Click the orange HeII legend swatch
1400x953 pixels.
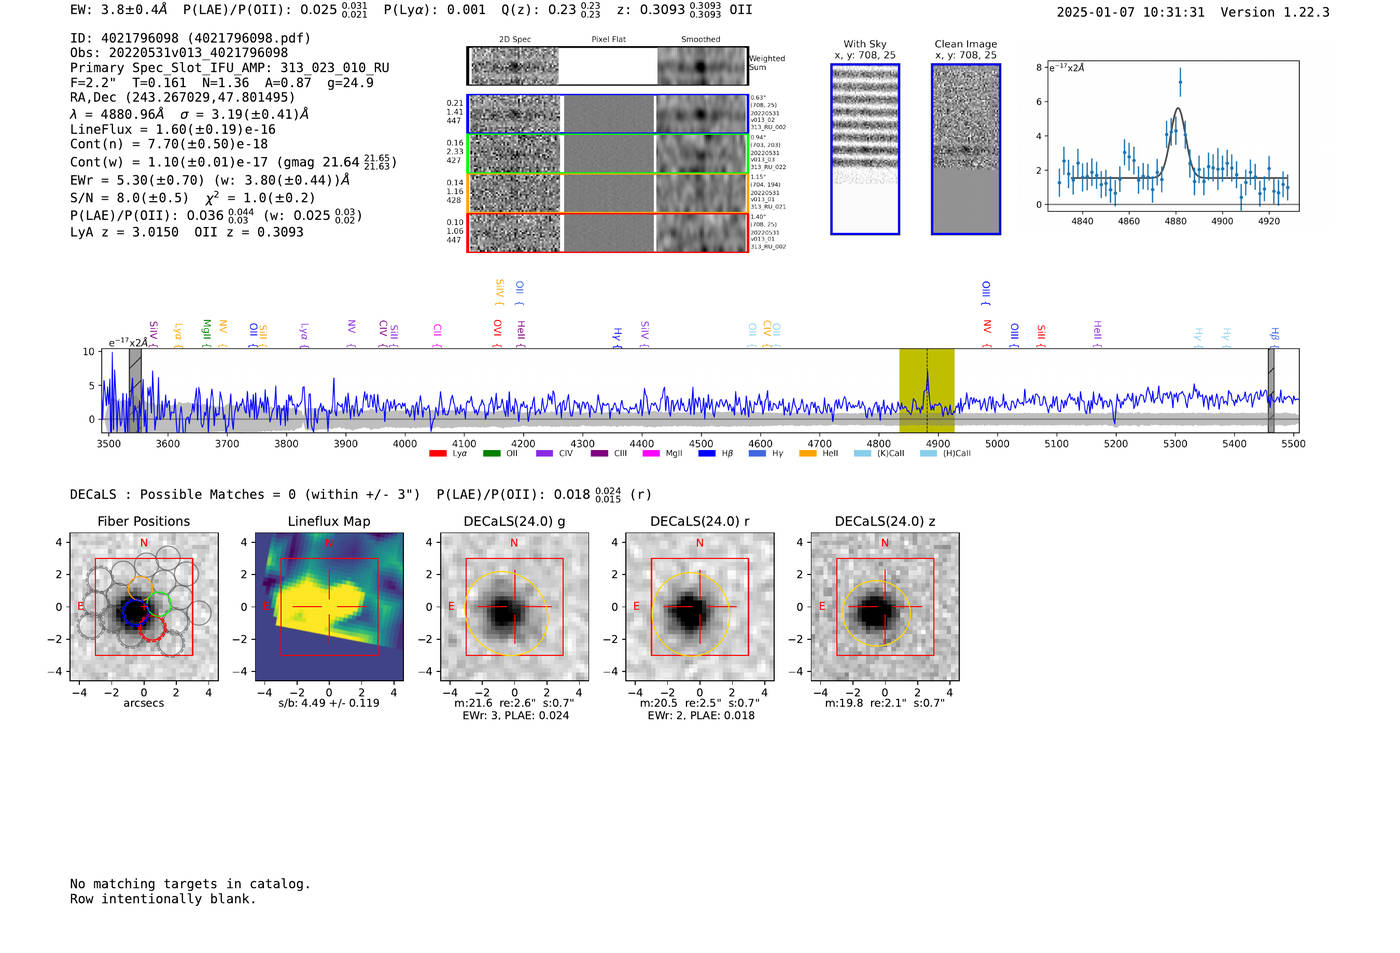coord(808,454)
